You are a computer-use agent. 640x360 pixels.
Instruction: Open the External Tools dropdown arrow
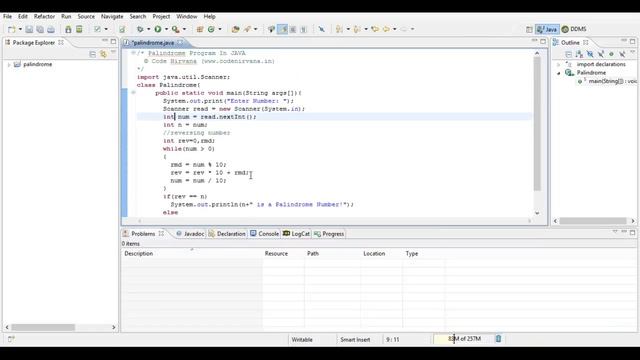click(184, 29)
